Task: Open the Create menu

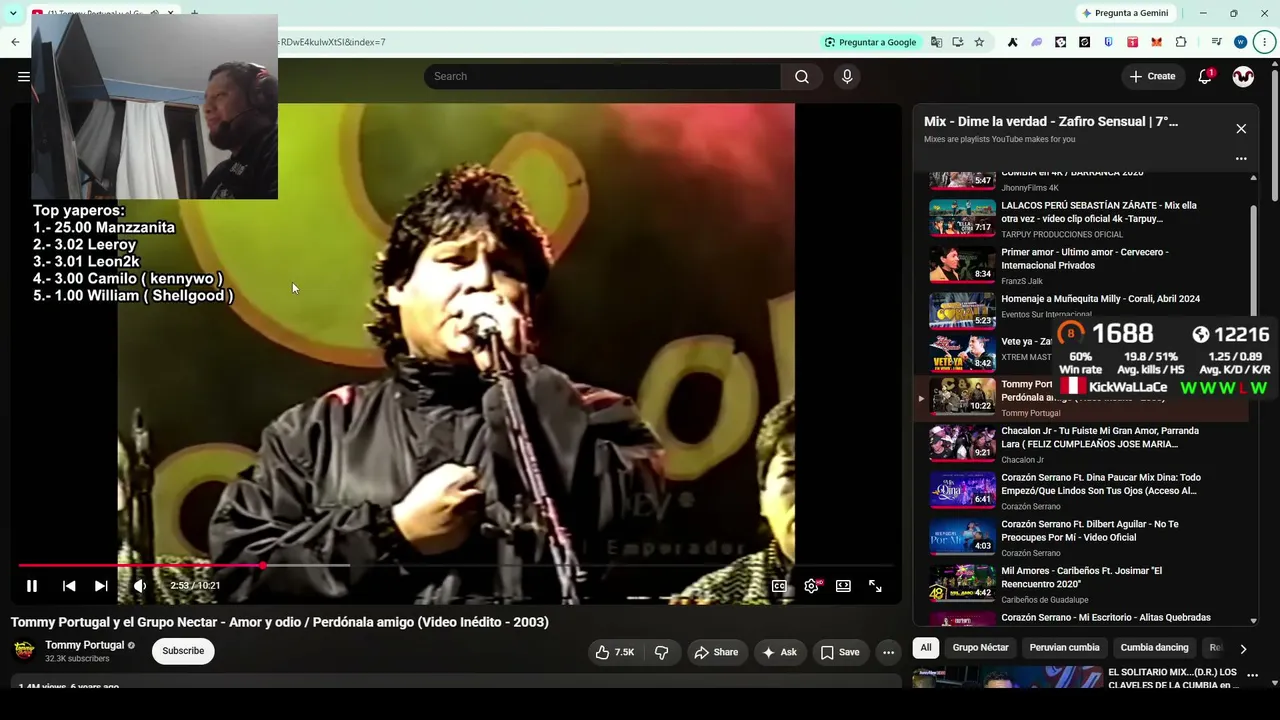Action: pos(1152,76)
